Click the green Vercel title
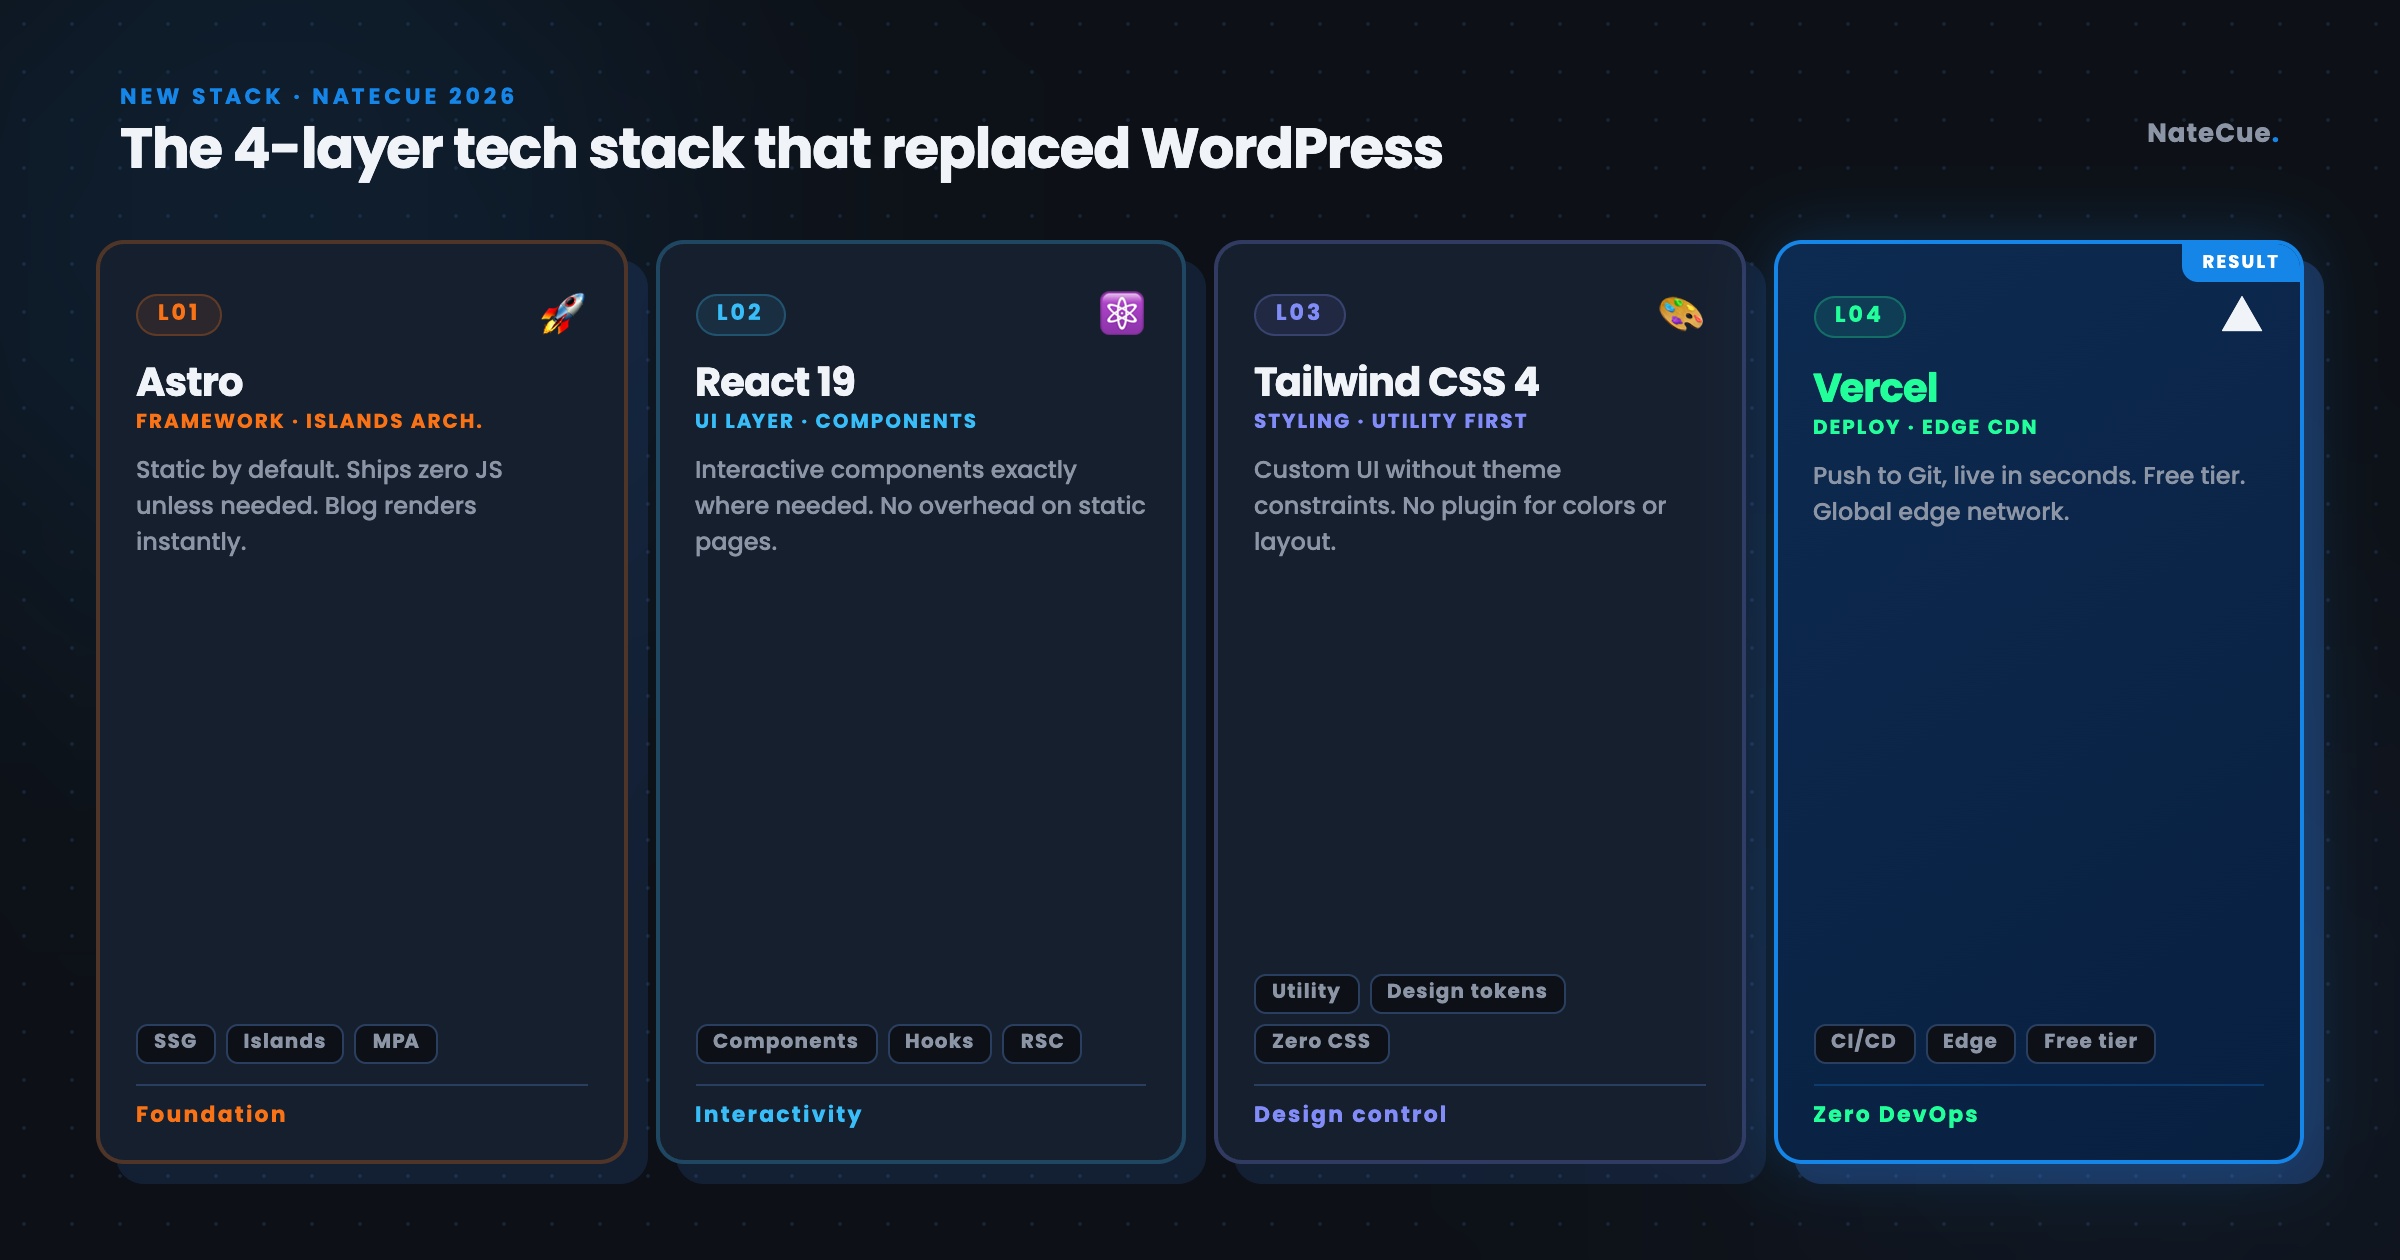The image size is (2400, 1260). coord(1875,388)
